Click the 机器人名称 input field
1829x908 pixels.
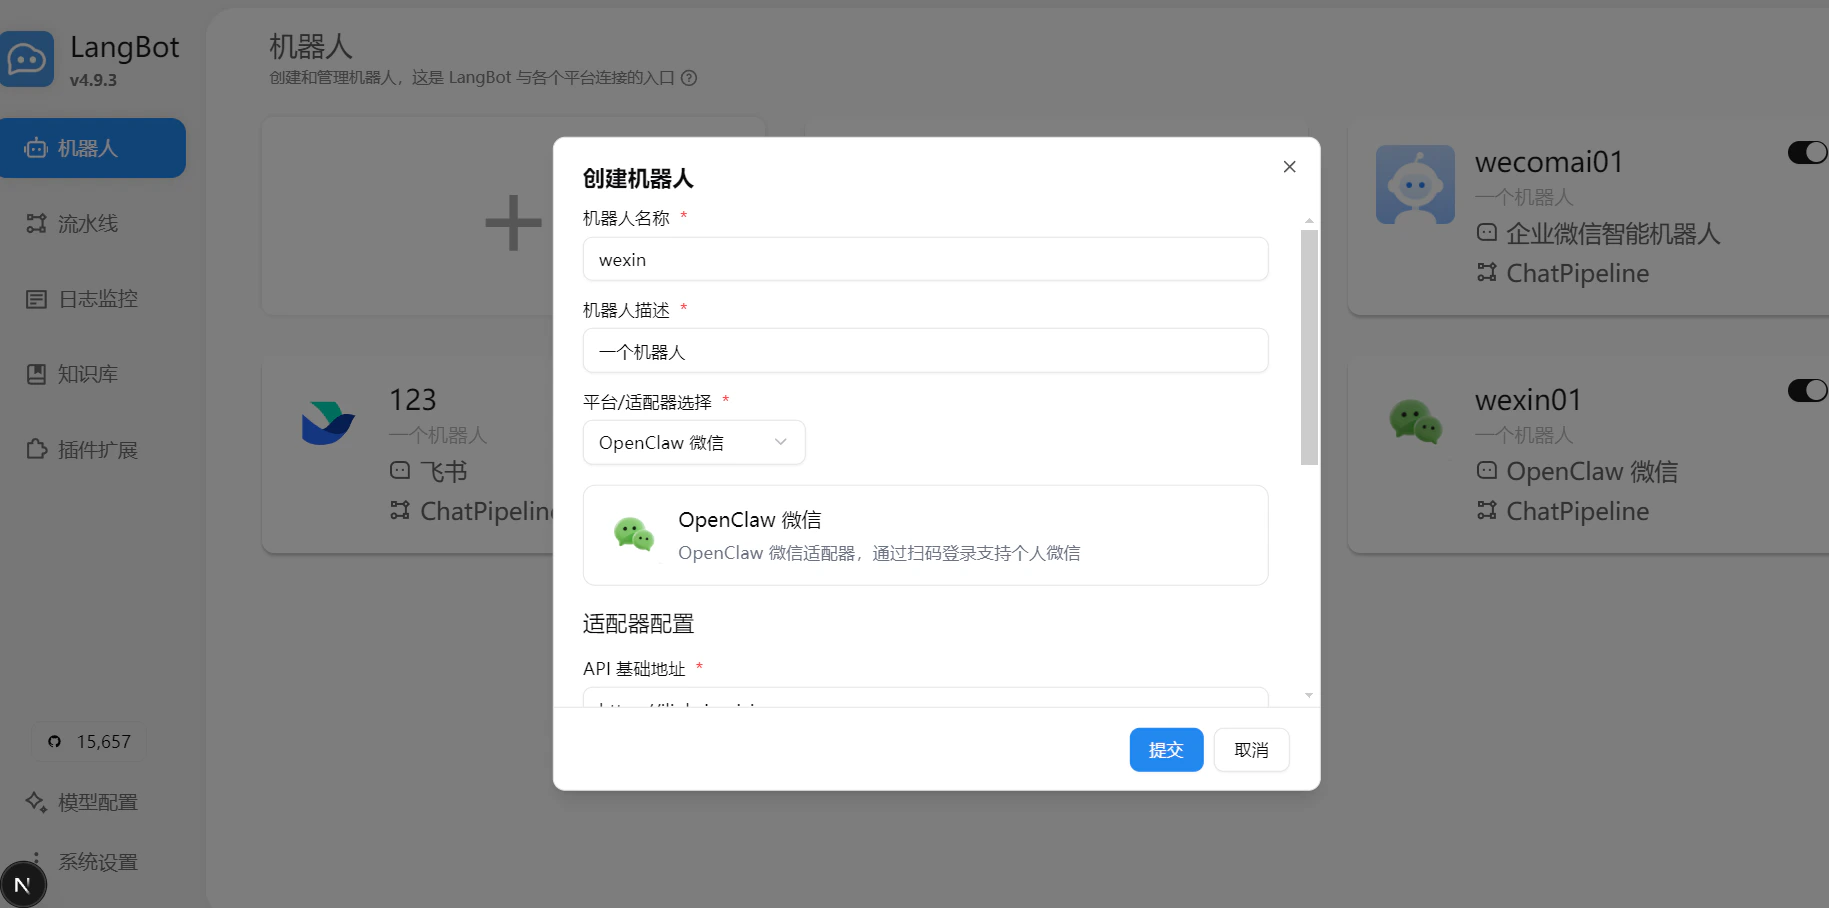tap(925, 259)
